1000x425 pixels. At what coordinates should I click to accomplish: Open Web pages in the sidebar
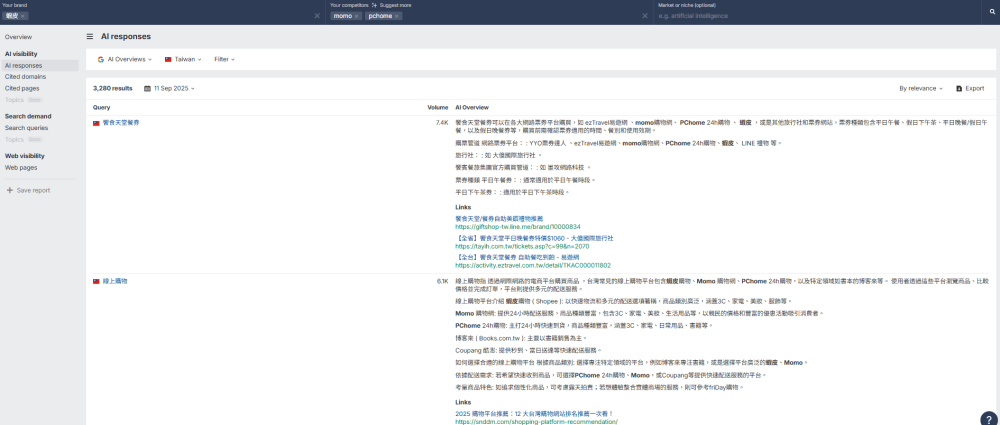pyautogui.click(x=21, y=168)
